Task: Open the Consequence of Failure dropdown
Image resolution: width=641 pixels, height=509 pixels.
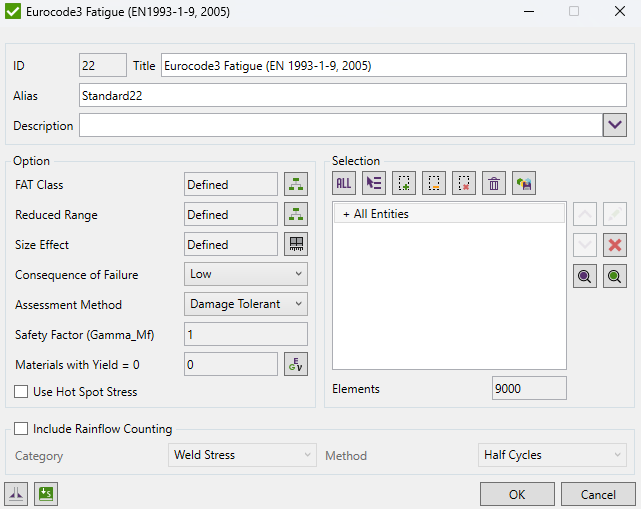Action: pos(246,274)
